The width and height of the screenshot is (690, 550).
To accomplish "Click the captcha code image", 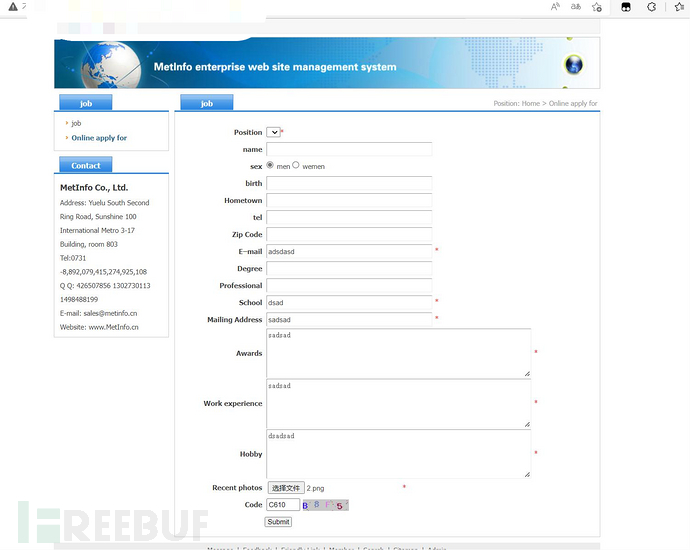I will click(x=325, y=505).
